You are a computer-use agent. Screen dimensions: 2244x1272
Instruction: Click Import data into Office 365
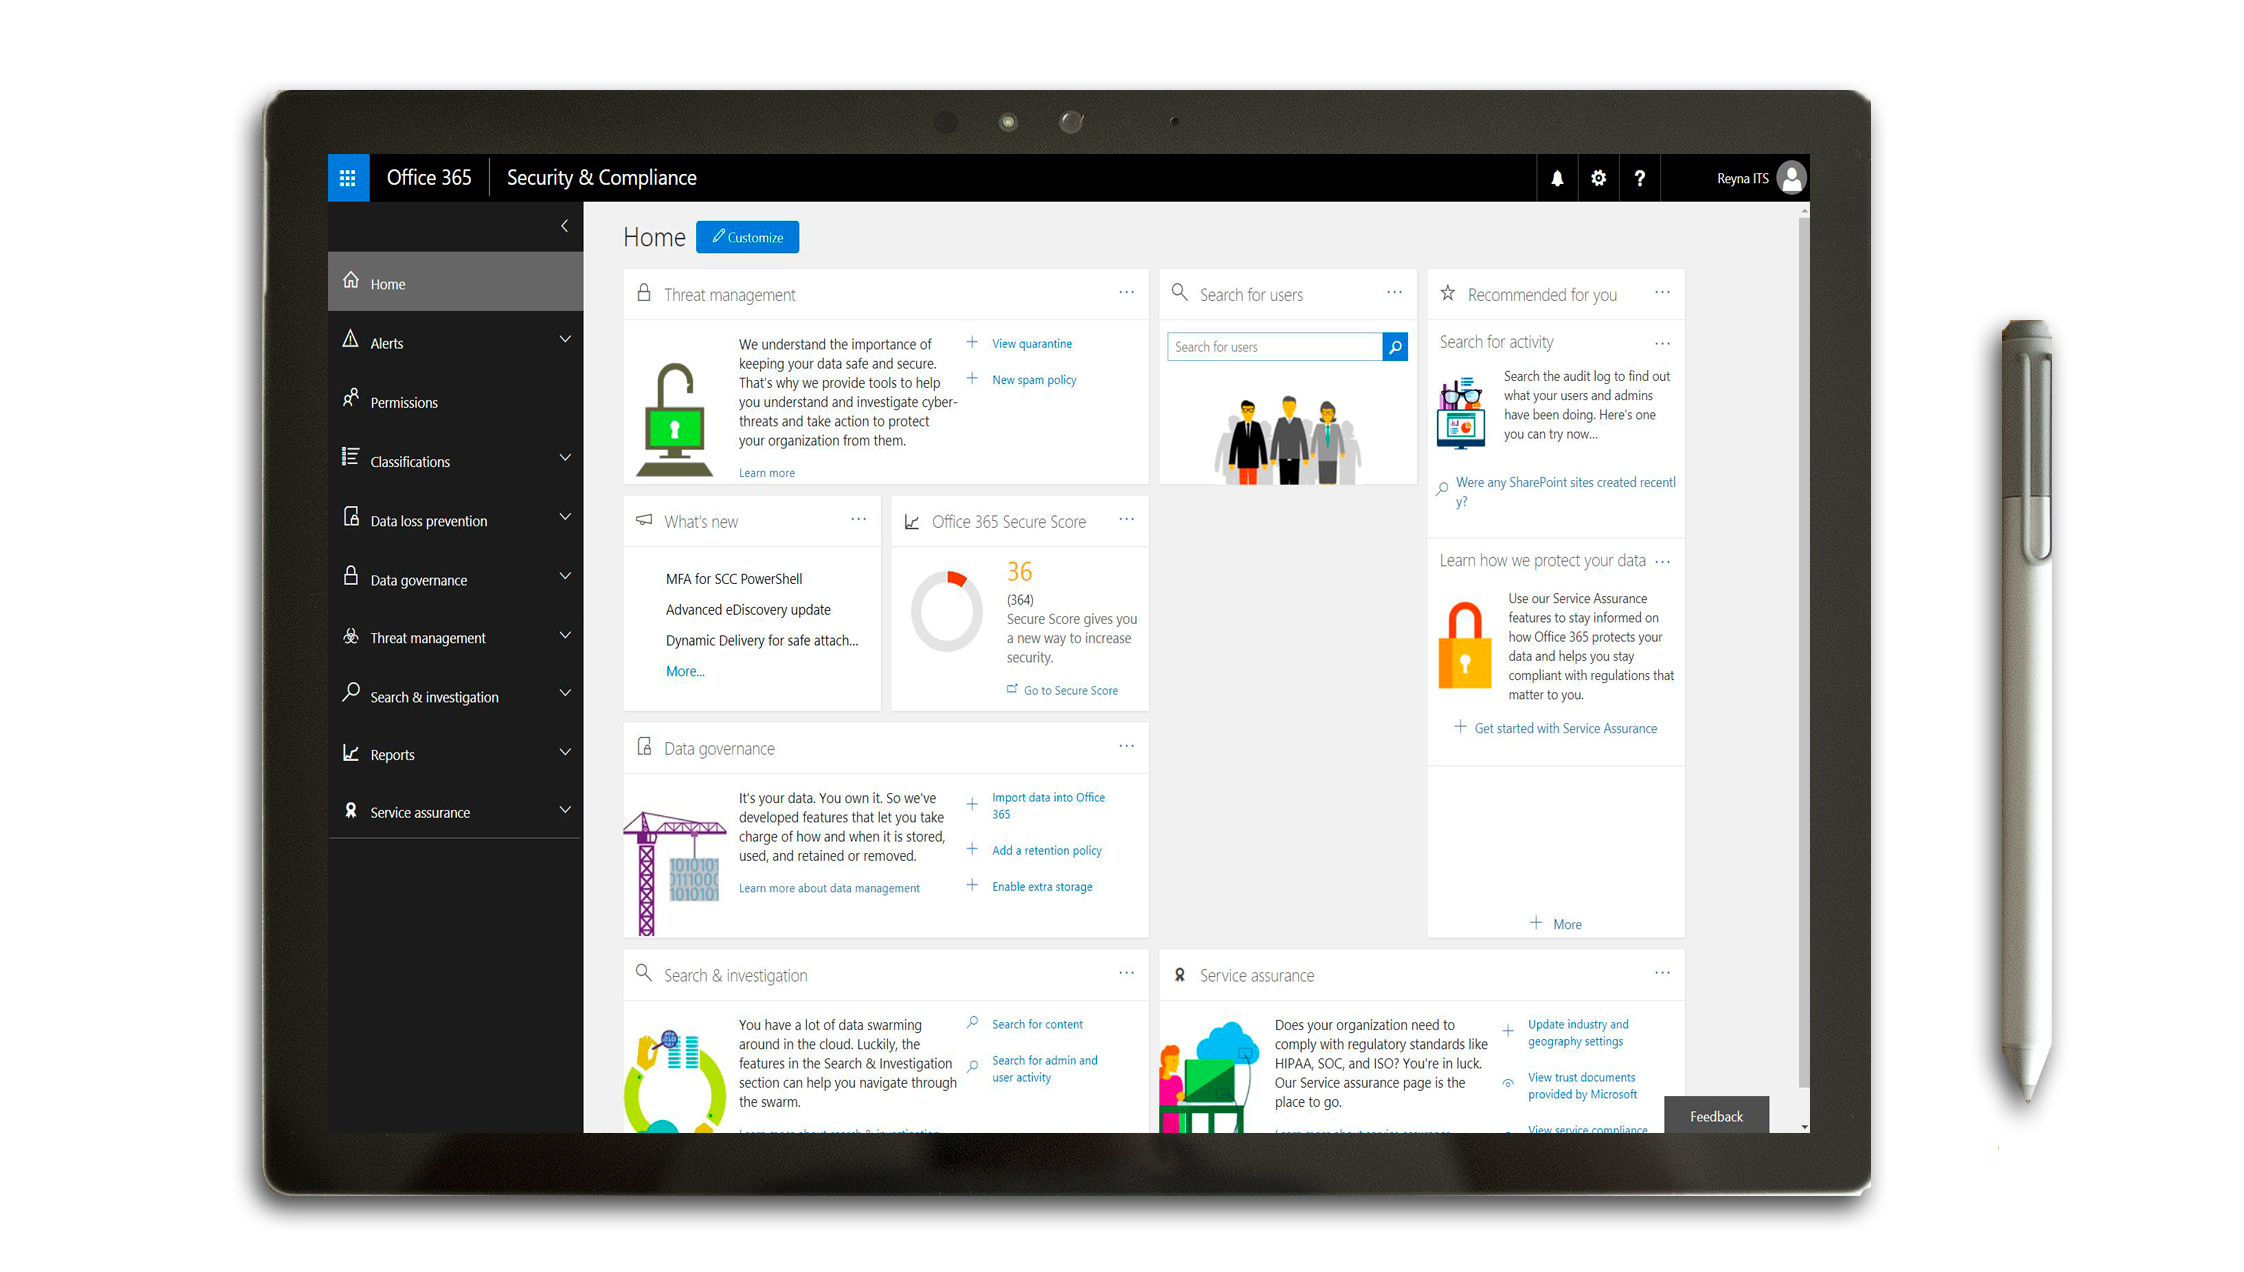[1048, 805]
